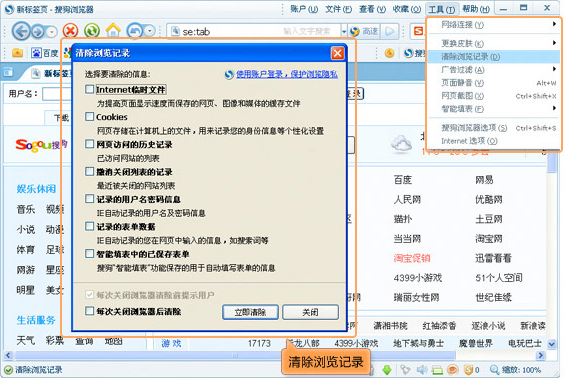Screen dimensions: 565x378
Task: Check the Internet临时文件 checkbox
Action: [x=90, y=89]
